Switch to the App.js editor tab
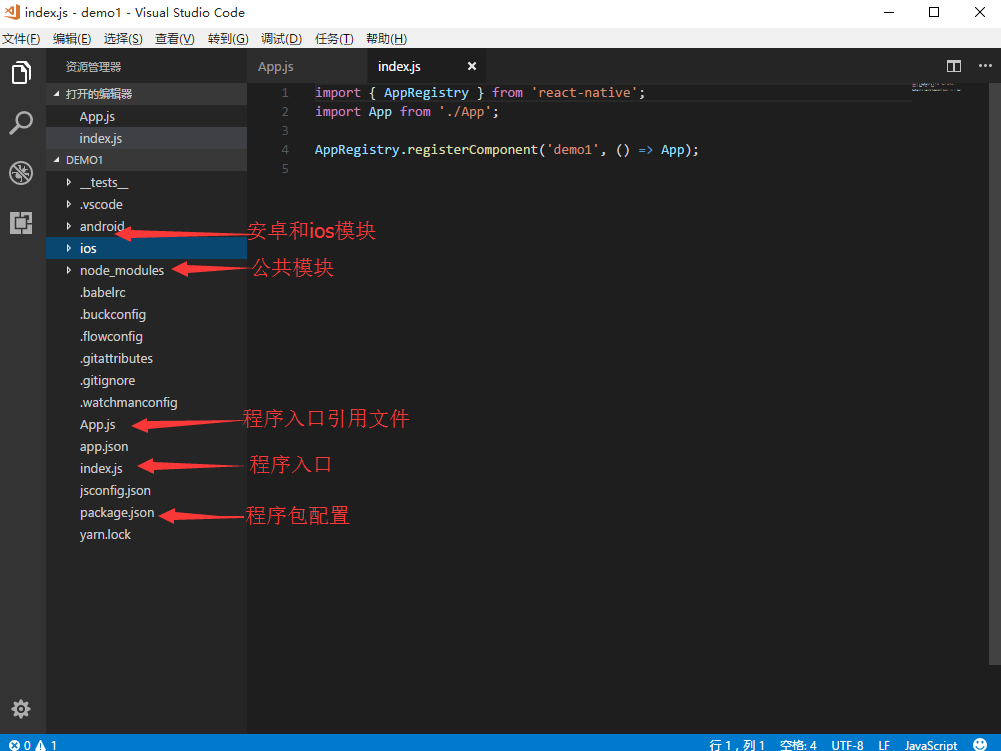Viewport: 1001px width, 751px height. click(307, 66)
